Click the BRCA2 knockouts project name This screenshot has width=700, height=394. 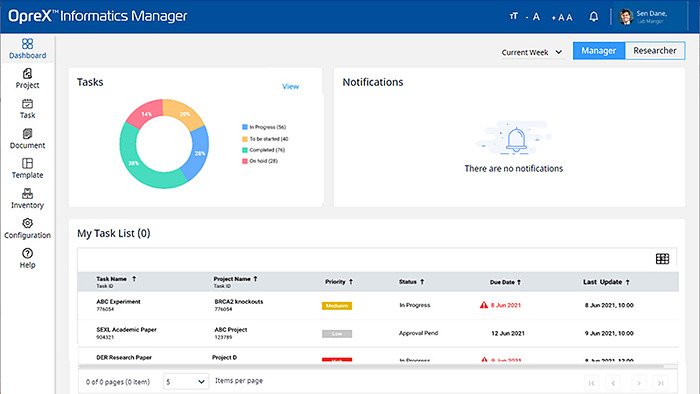pos(238,302)
